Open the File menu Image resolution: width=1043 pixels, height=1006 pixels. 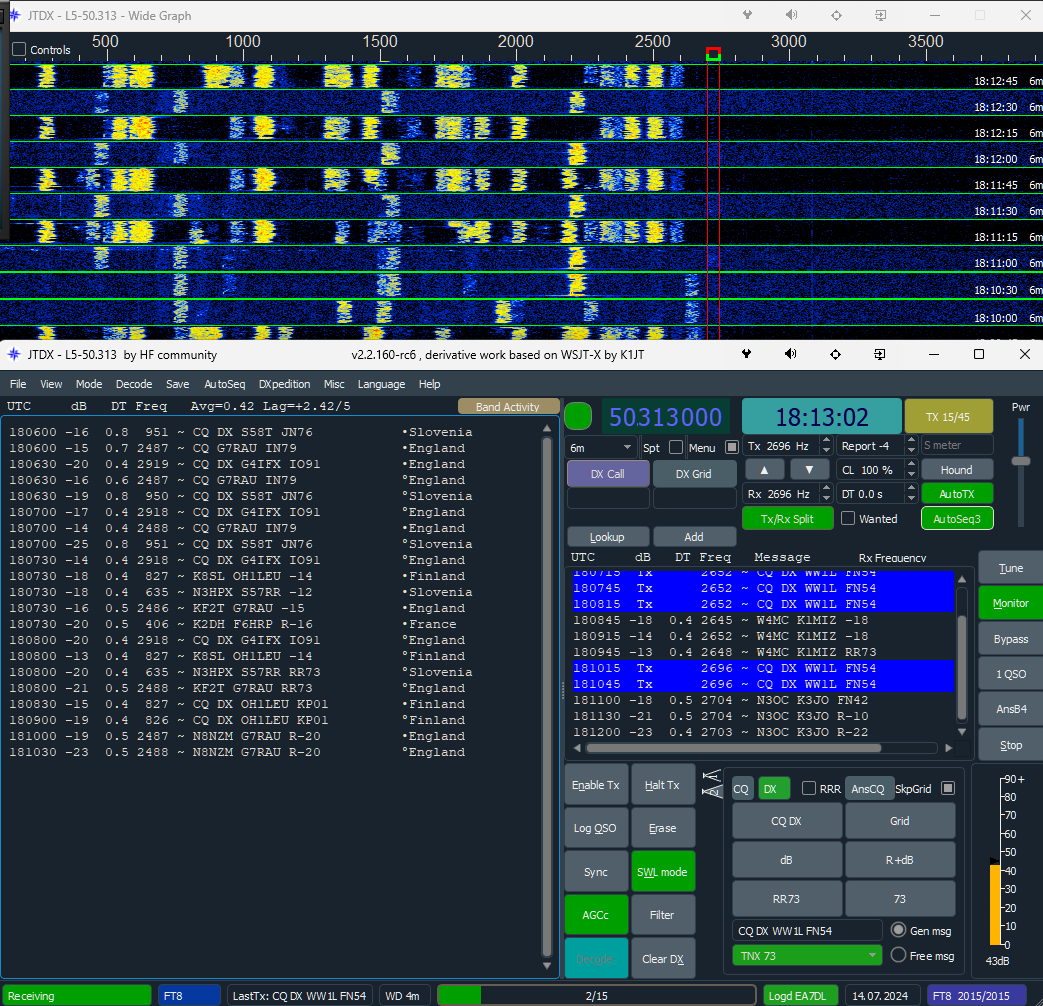coord(18,384)
